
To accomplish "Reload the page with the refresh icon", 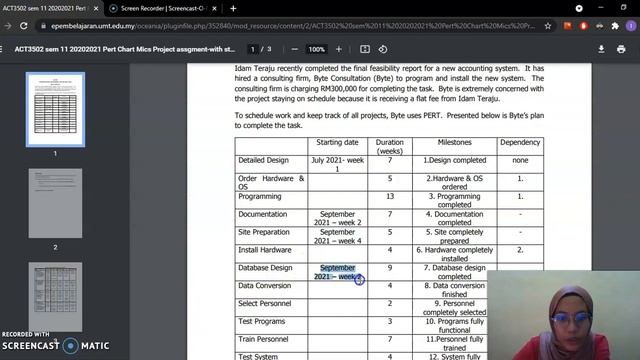I will pos(24,26).
